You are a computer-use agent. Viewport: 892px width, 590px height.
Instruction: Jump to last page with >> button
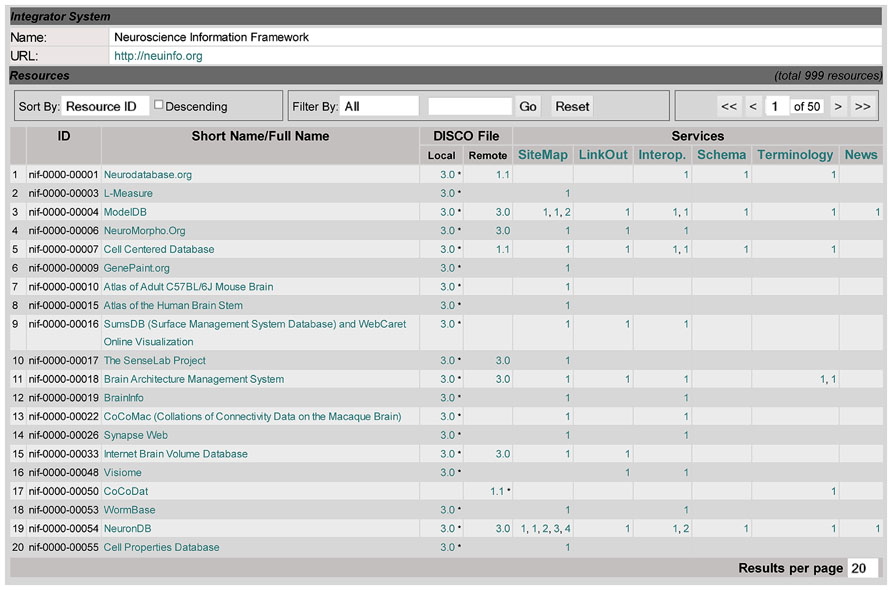tap(862, 106)
